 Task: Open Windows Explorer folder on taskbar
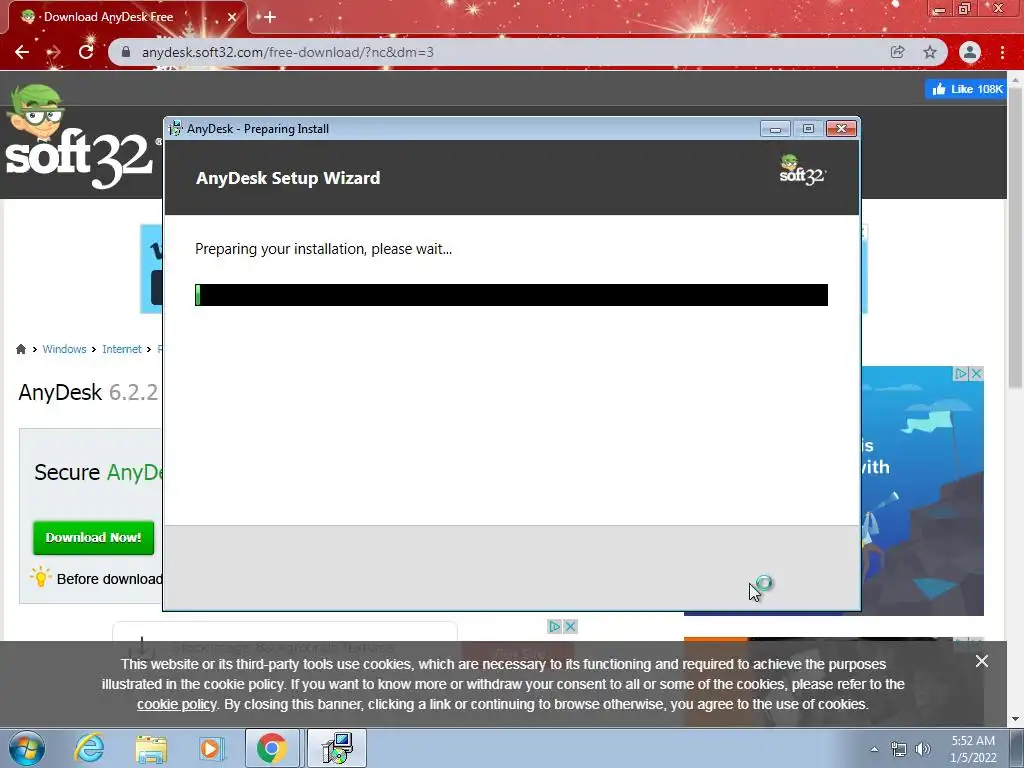click(151, 748)
